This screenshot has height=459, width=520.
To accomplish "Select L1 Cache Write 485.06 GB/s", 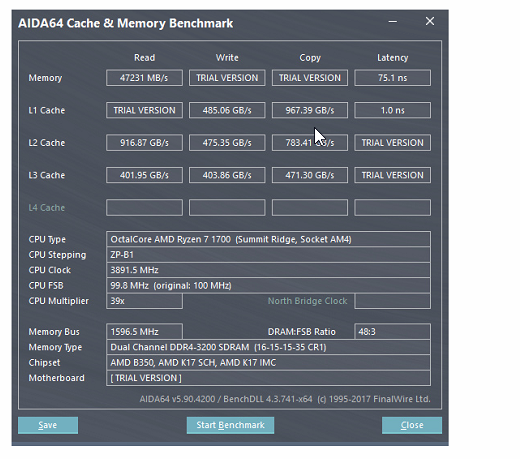I will click(x=227, y=110).
